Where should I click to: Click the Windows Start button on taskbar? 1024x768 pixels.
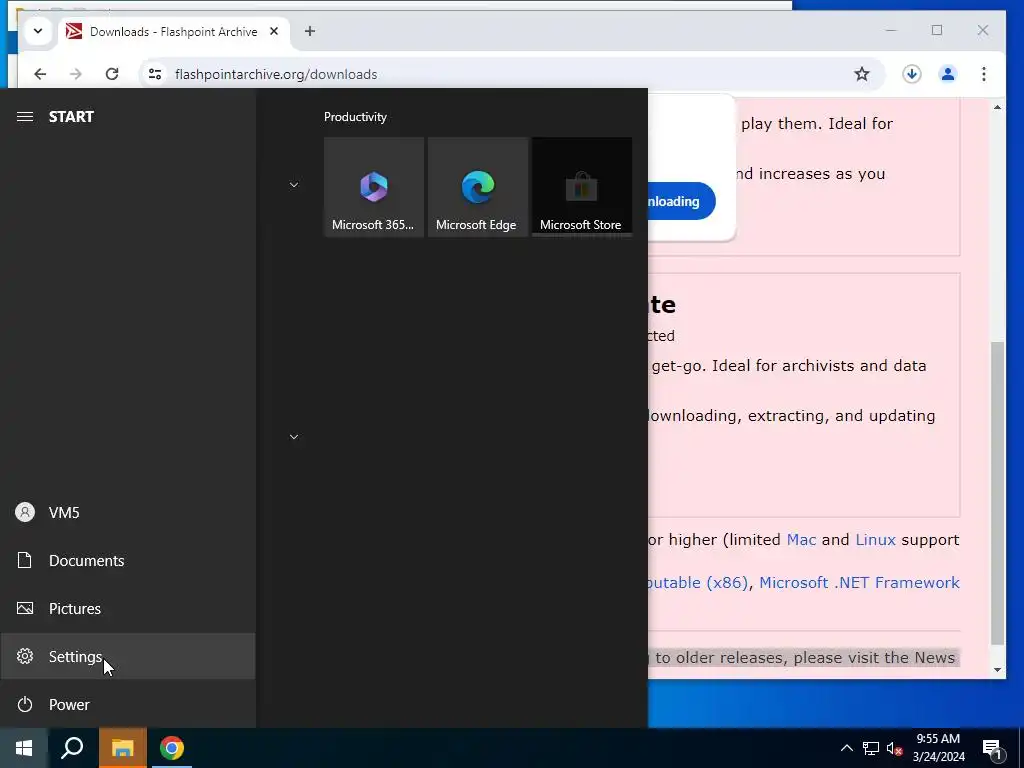pyautogui.click(x=24, y=748)
